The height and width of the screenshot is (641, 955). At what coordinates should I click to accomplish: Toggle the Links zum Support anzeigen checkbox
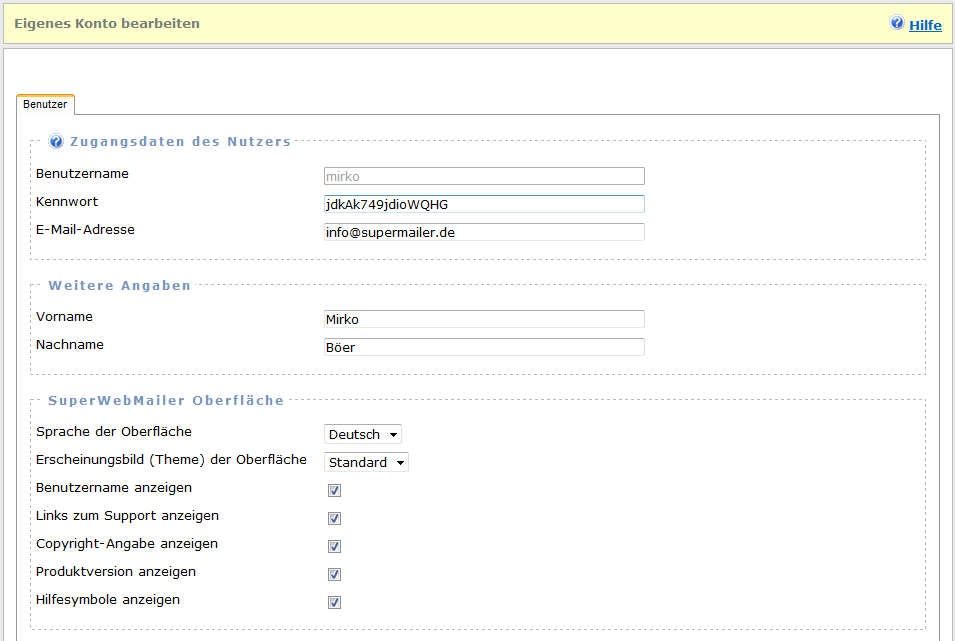point(335,518)
